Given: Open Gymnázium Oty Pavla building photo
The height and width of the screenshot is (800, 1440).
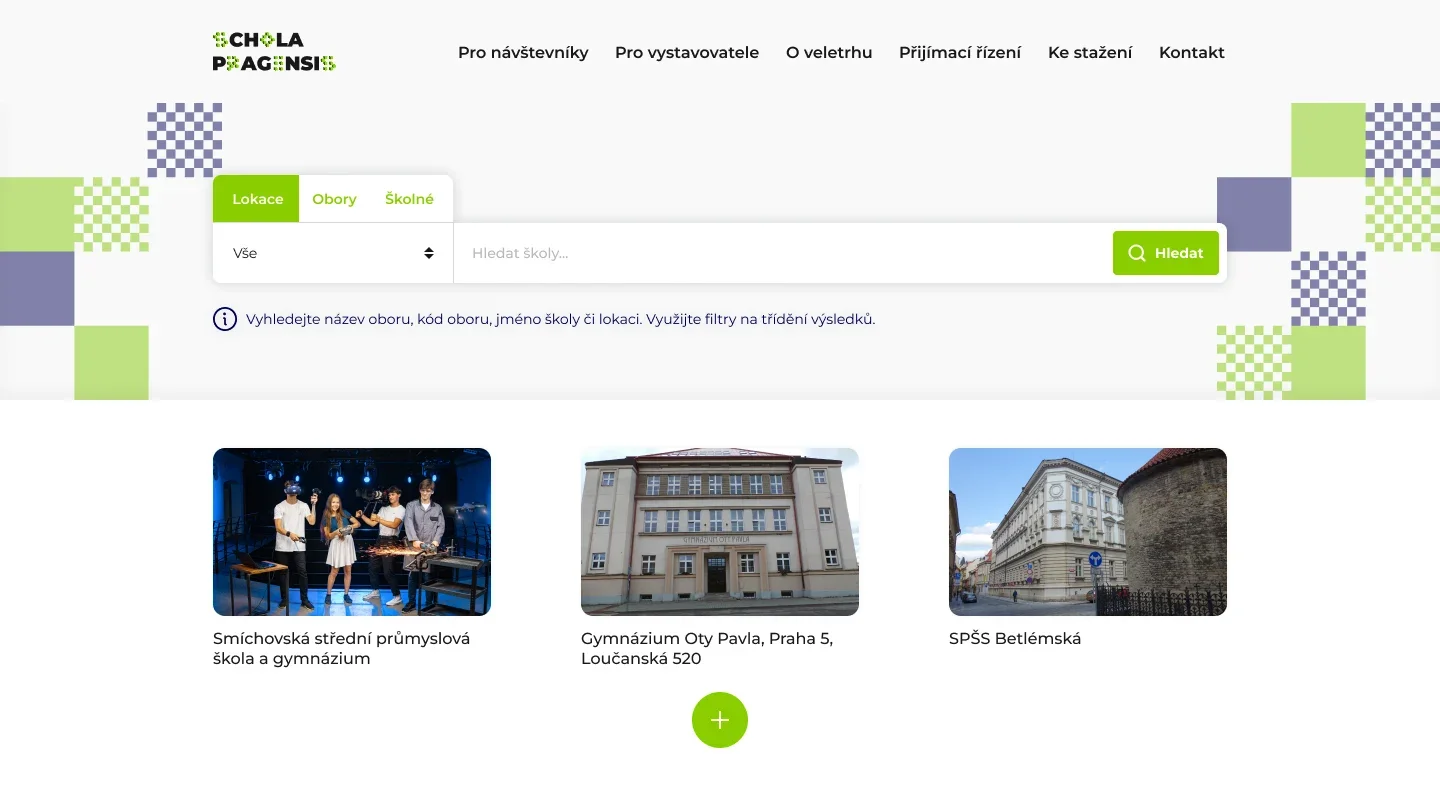Looking at the screenshot, I should pyautogui.click(x=720, y=532).
